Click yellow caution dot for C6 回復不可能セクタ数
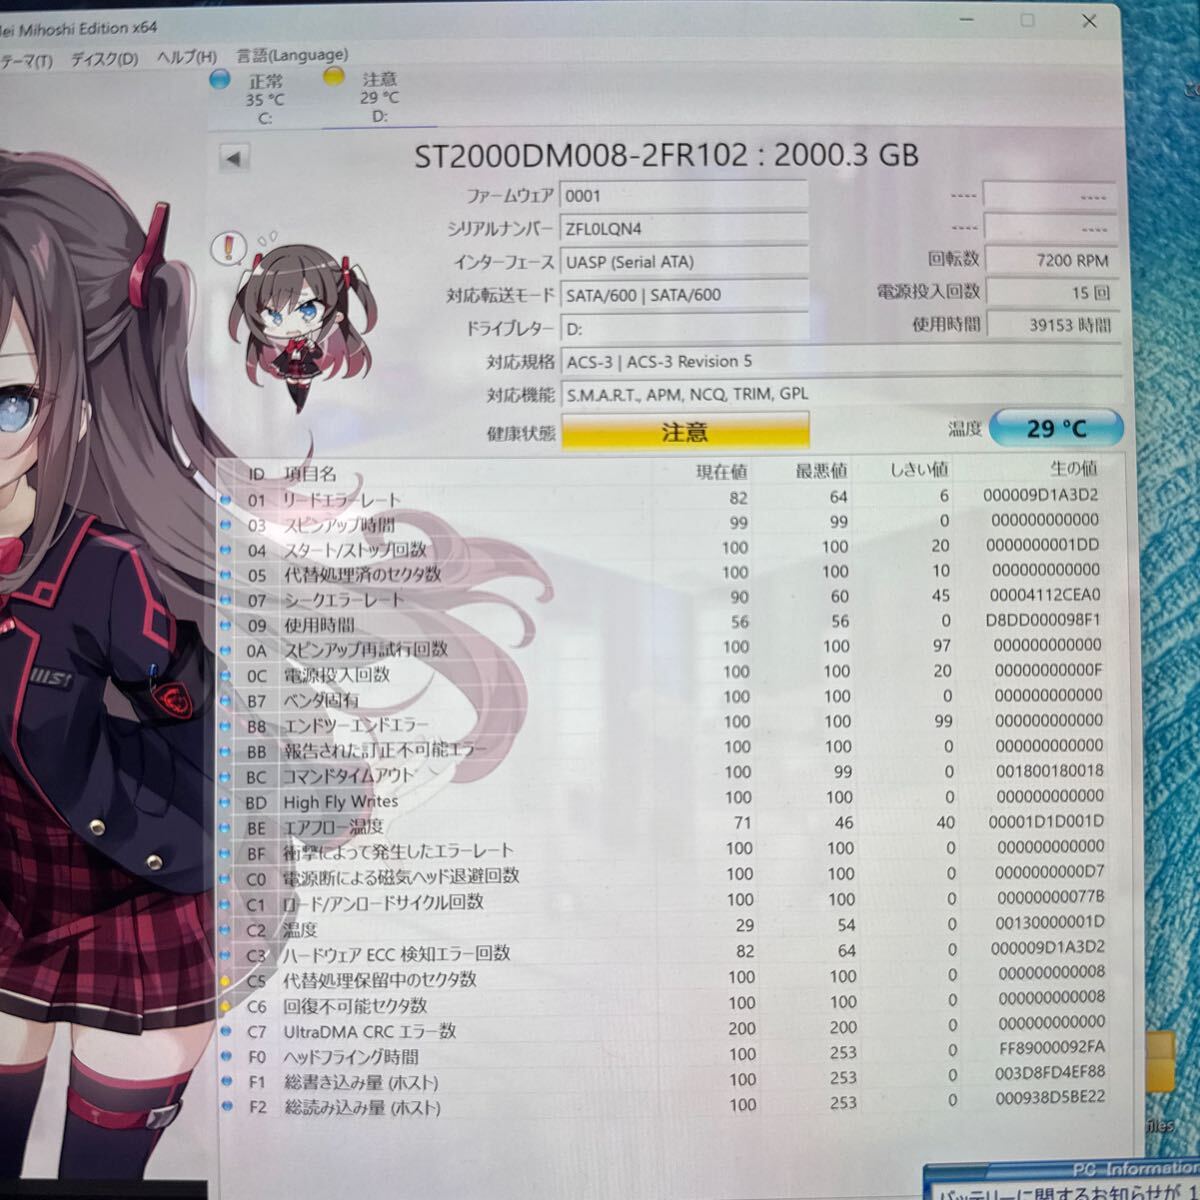The height and width of the screenshot is (1200, 1200). 225,1006
